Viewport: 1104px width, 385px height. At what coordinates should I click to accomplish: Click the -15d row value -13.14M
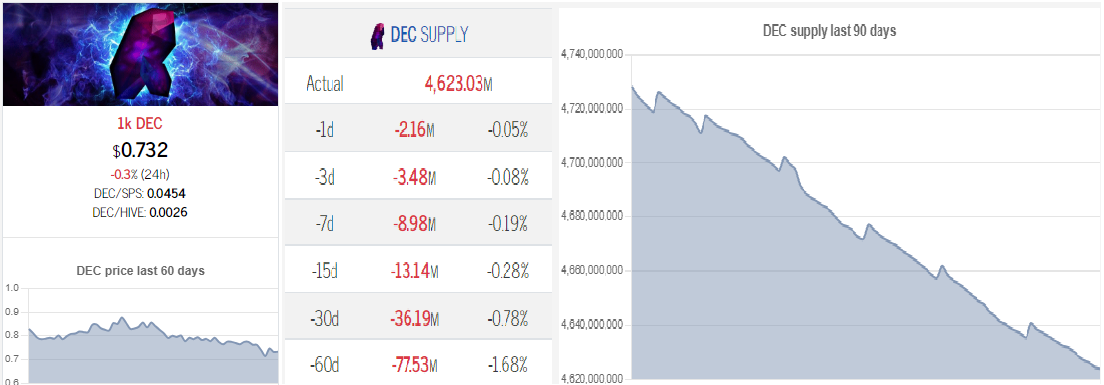click(414, 270)
